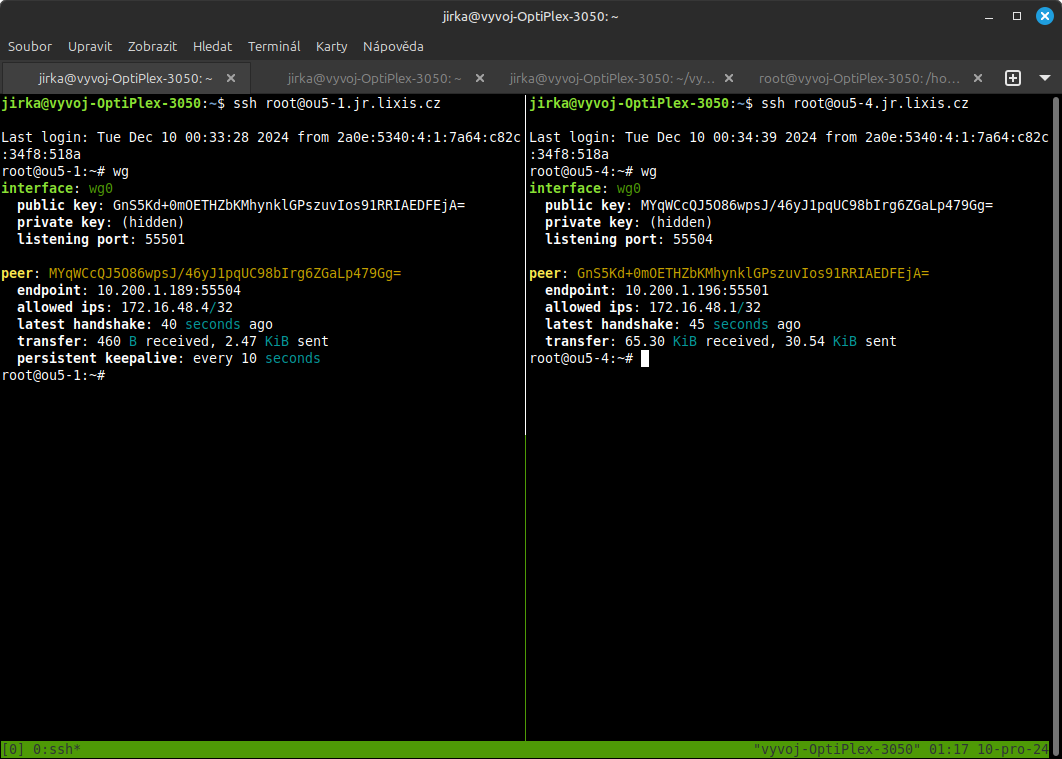Open the Nápověda menu

tap(393, 46)
